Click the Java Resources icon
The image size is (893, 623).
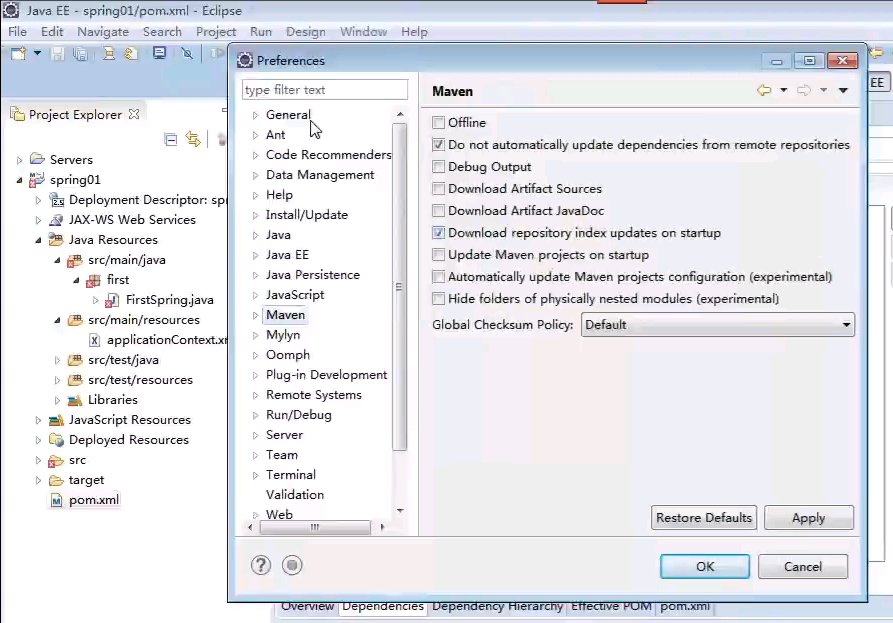56,240
